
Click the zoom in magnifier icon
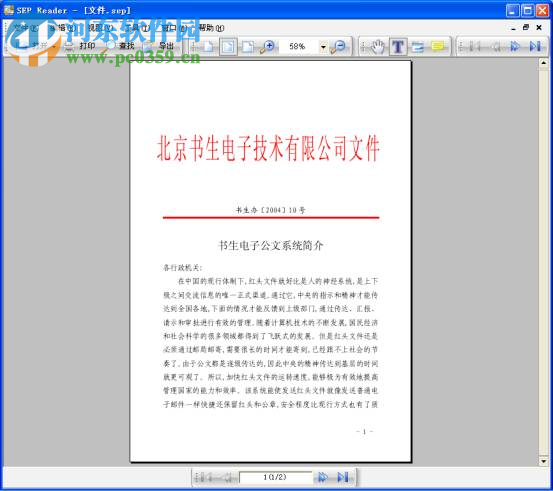[267, 47]
